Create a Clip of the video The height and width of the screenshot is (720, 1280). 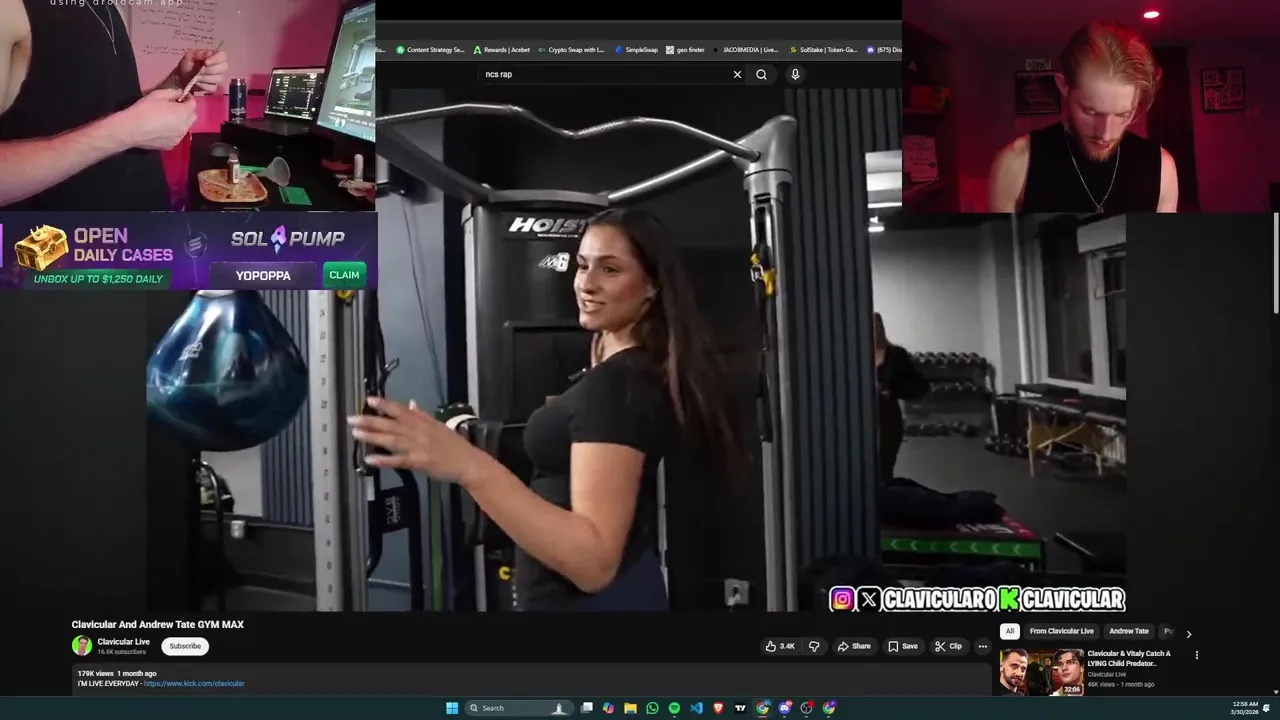948,646
